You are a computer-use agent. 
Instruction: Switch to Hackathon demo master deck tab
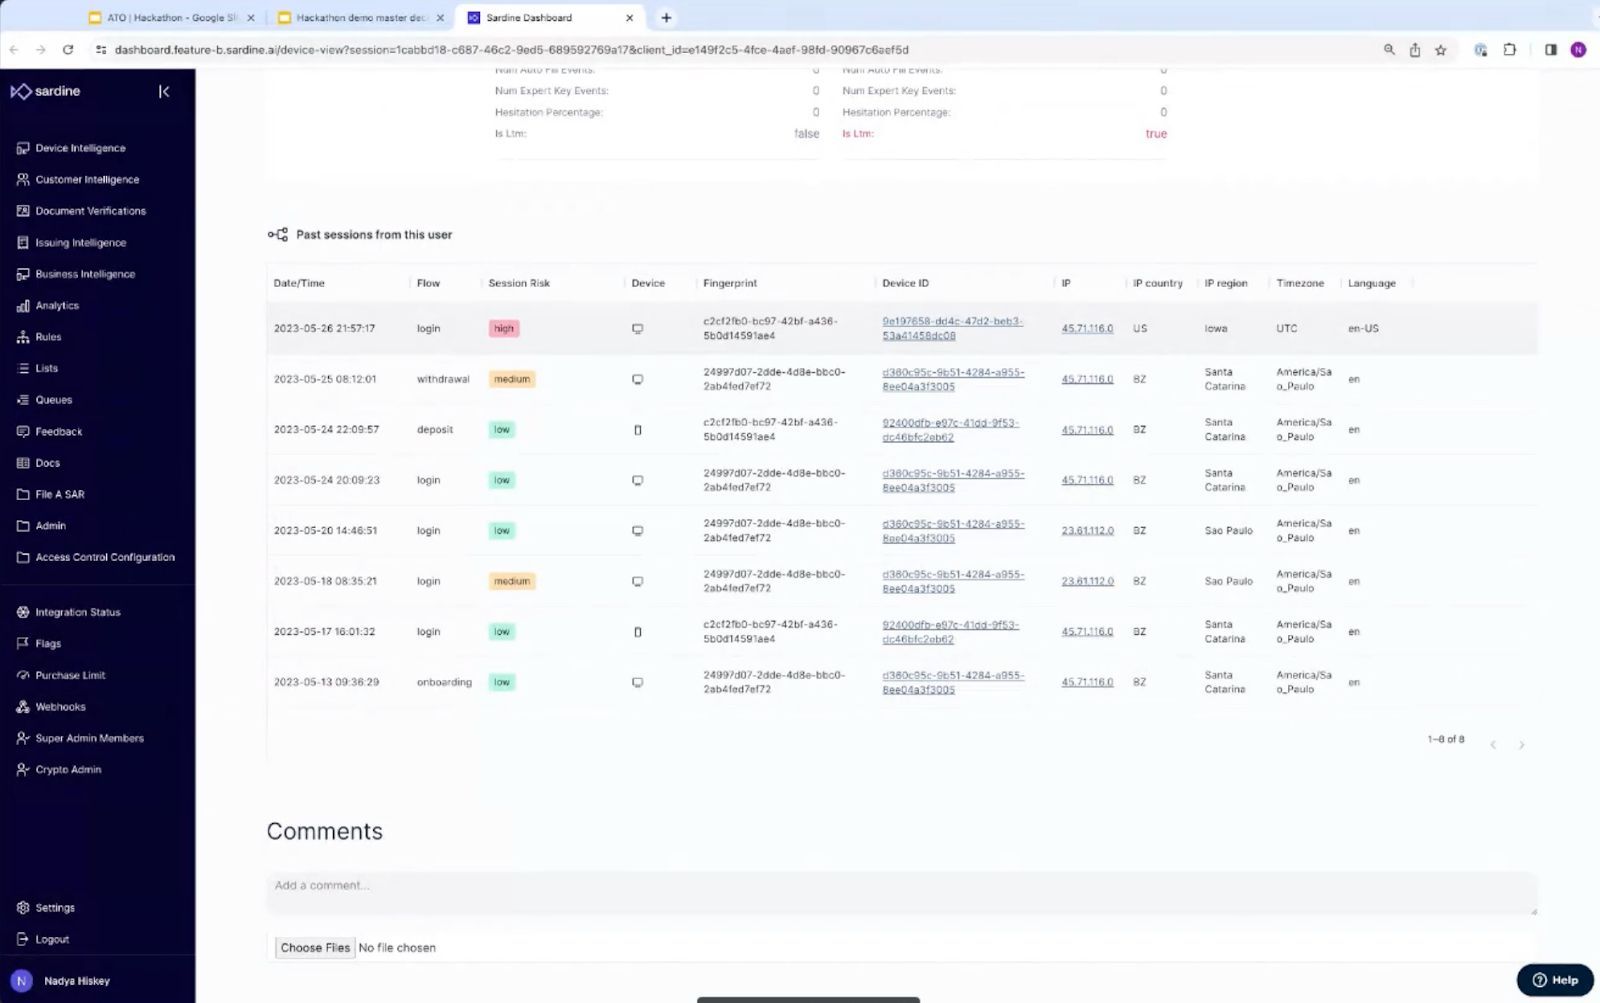pos(361,18)
